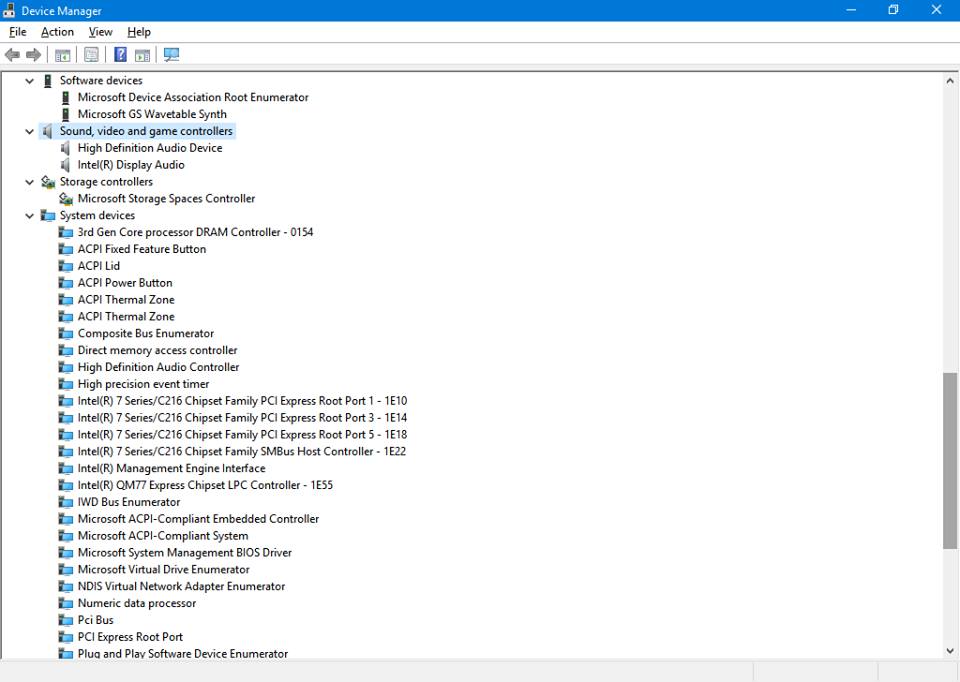Select 3rd Gen Core processor DRAM Controller - 0154
The image size is (960, 682).
[x=195, y=232]
